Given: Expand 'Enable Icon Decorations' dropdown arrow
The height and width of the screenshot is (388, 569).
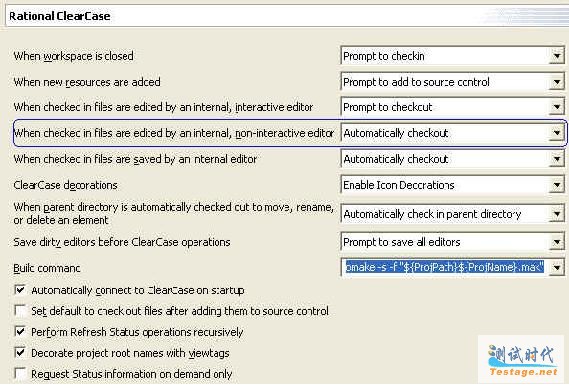Looking at the screenshot, I should 557,185.
